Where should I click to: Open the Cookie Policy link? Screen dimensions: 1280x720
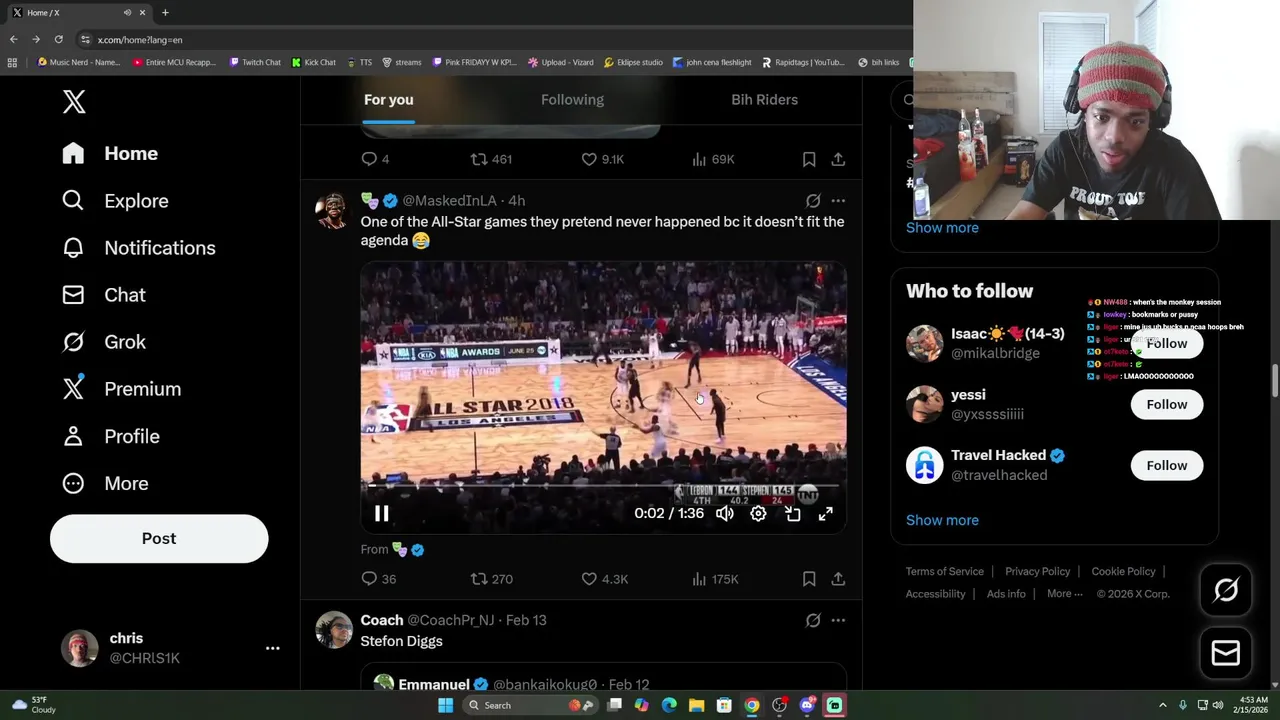(1123, 571)
